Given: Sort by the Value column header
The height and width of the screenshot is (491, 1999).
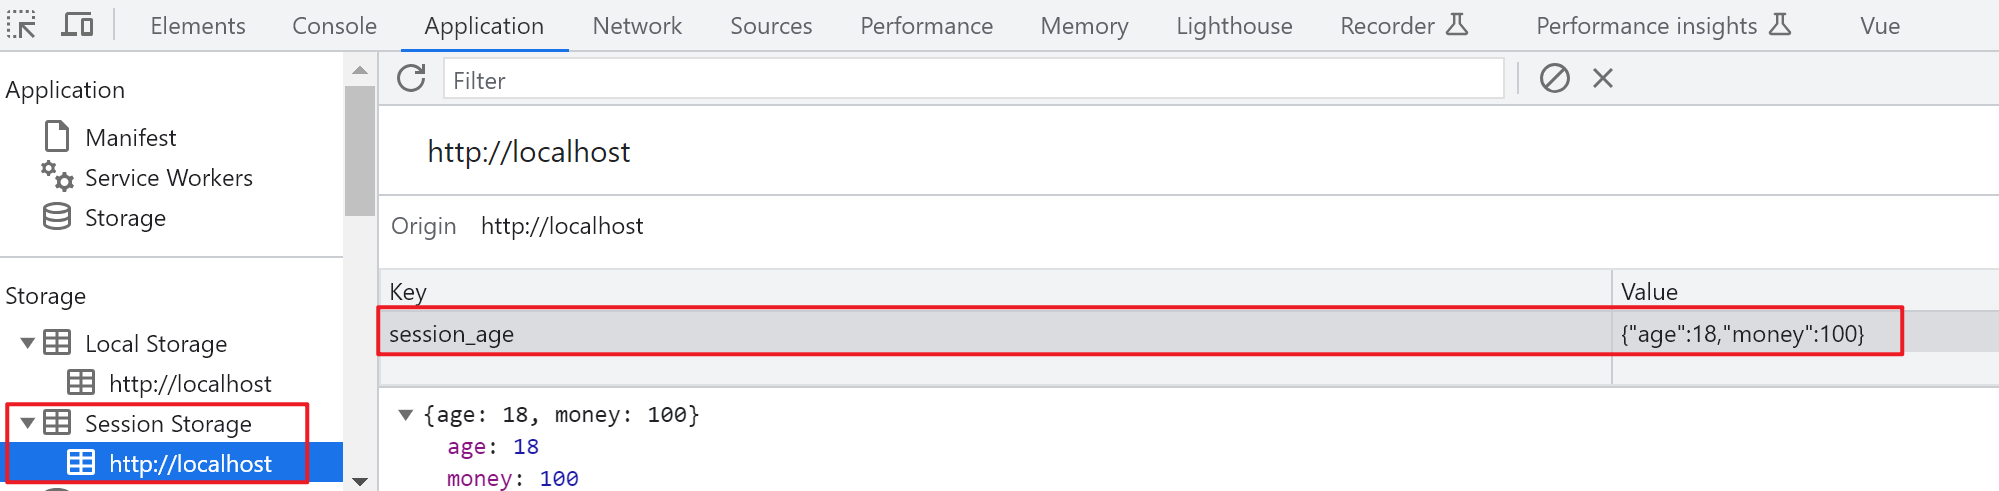Looking at the screenshot, I should tap(1805, 291).
